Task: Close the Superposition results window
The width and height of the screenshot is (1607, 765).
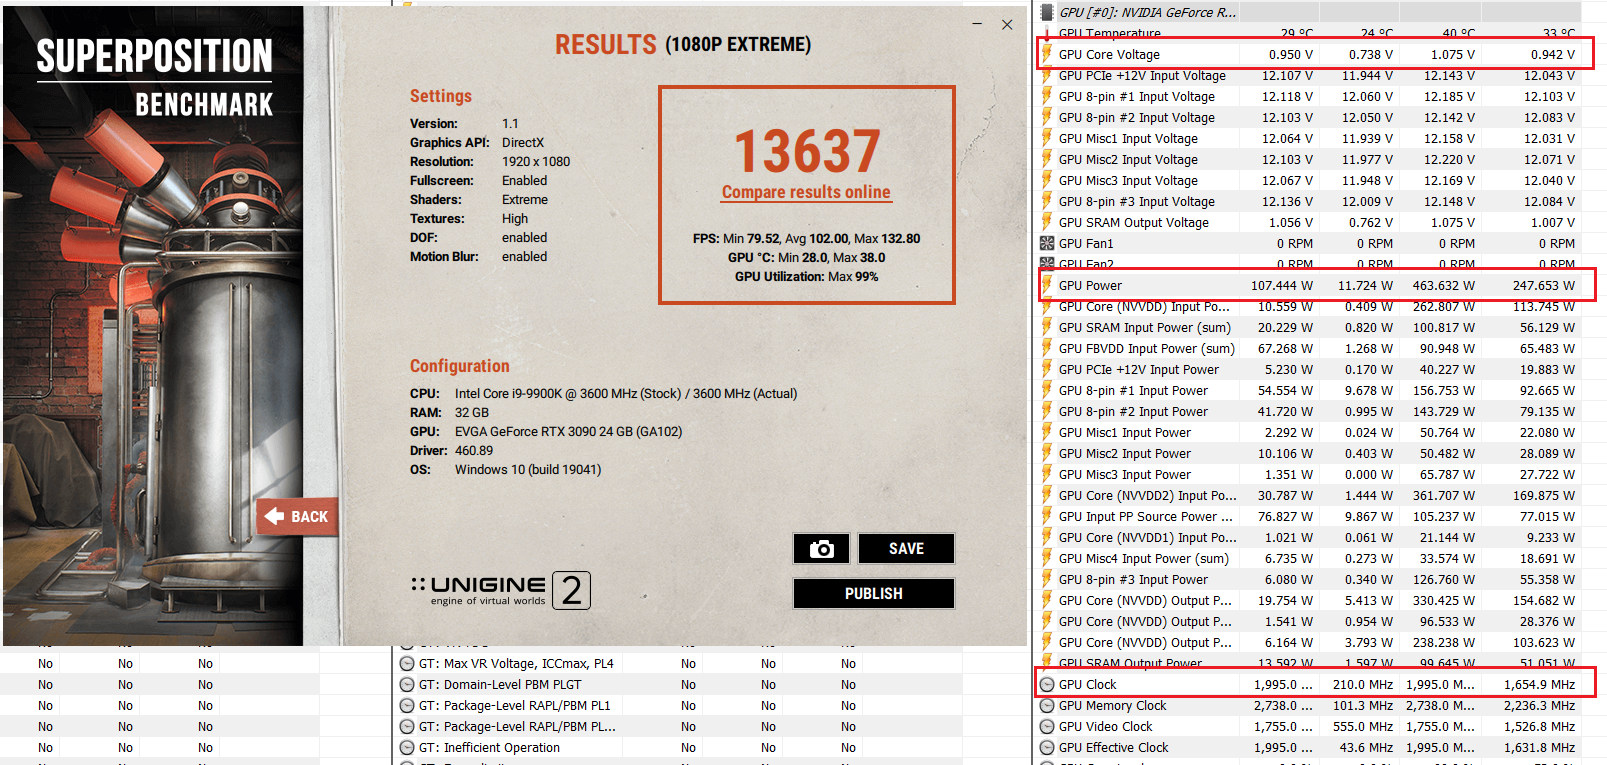Action: click(1007, 24)
